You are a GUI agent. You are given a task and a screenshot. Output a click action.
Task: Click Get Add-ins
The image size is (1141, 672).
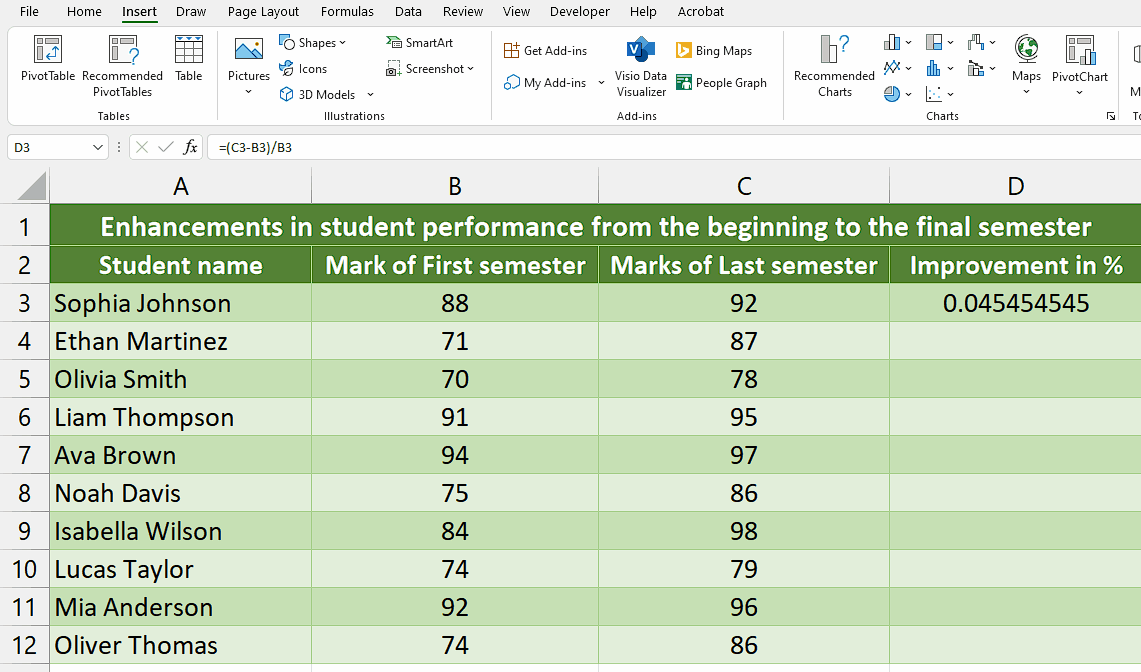(x=545, y=50)
